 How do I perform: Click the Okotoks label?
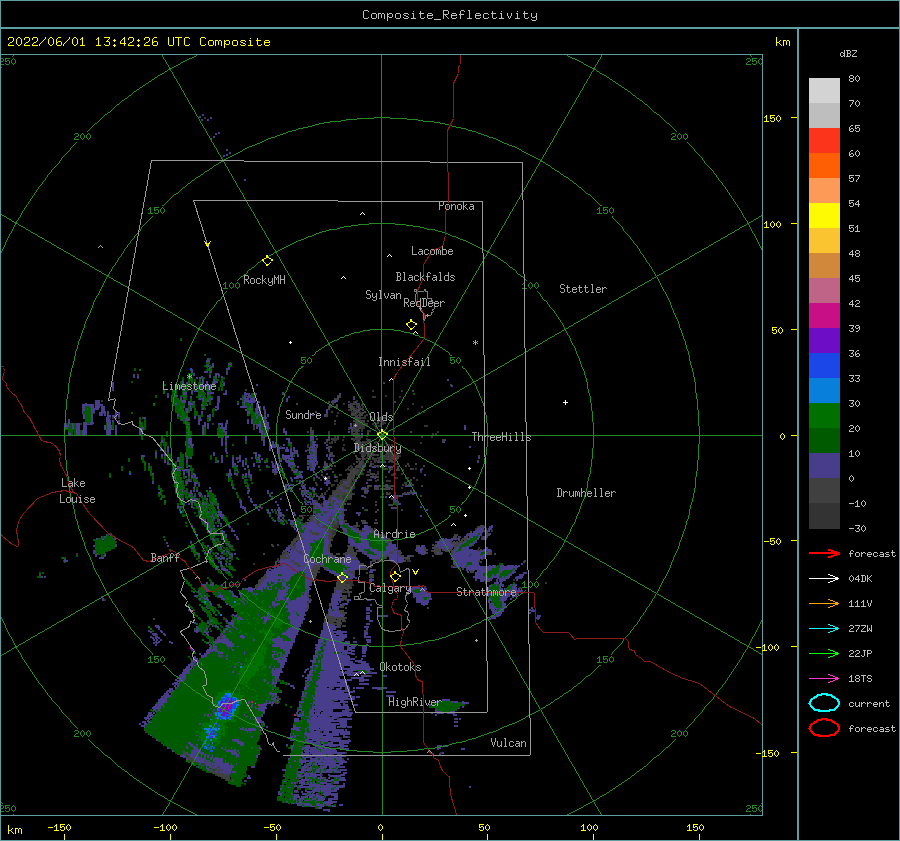coord(400,666)
